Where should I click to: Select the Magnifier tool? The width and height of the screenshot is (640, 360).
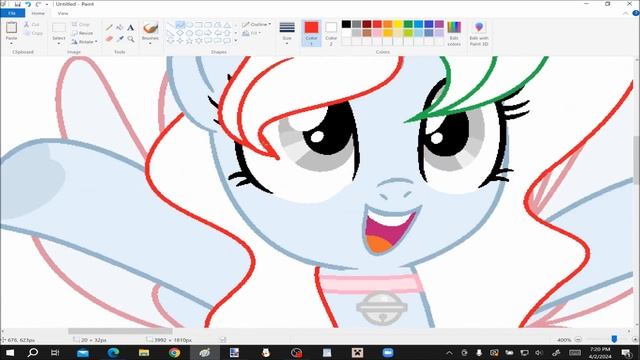(131, 39)
